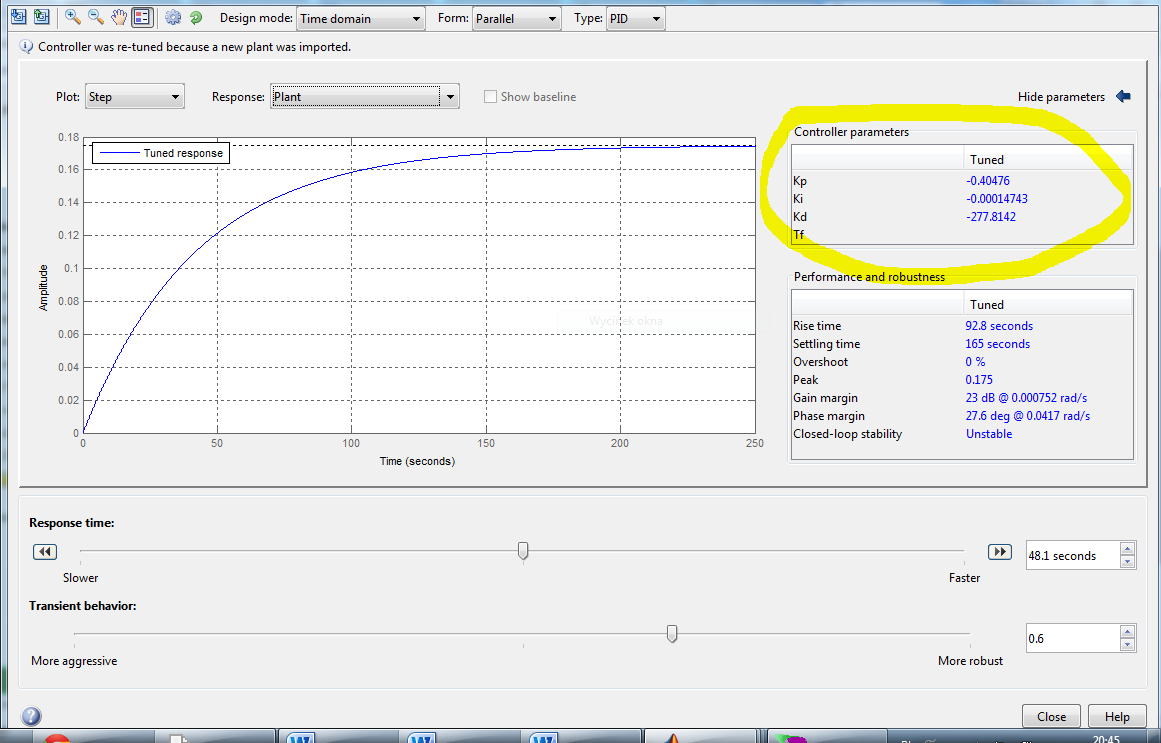Click the Kd value -277.8142
The width and height of the screenshot is (1161, 743).
pyautogui.click(x=991, y=216)
